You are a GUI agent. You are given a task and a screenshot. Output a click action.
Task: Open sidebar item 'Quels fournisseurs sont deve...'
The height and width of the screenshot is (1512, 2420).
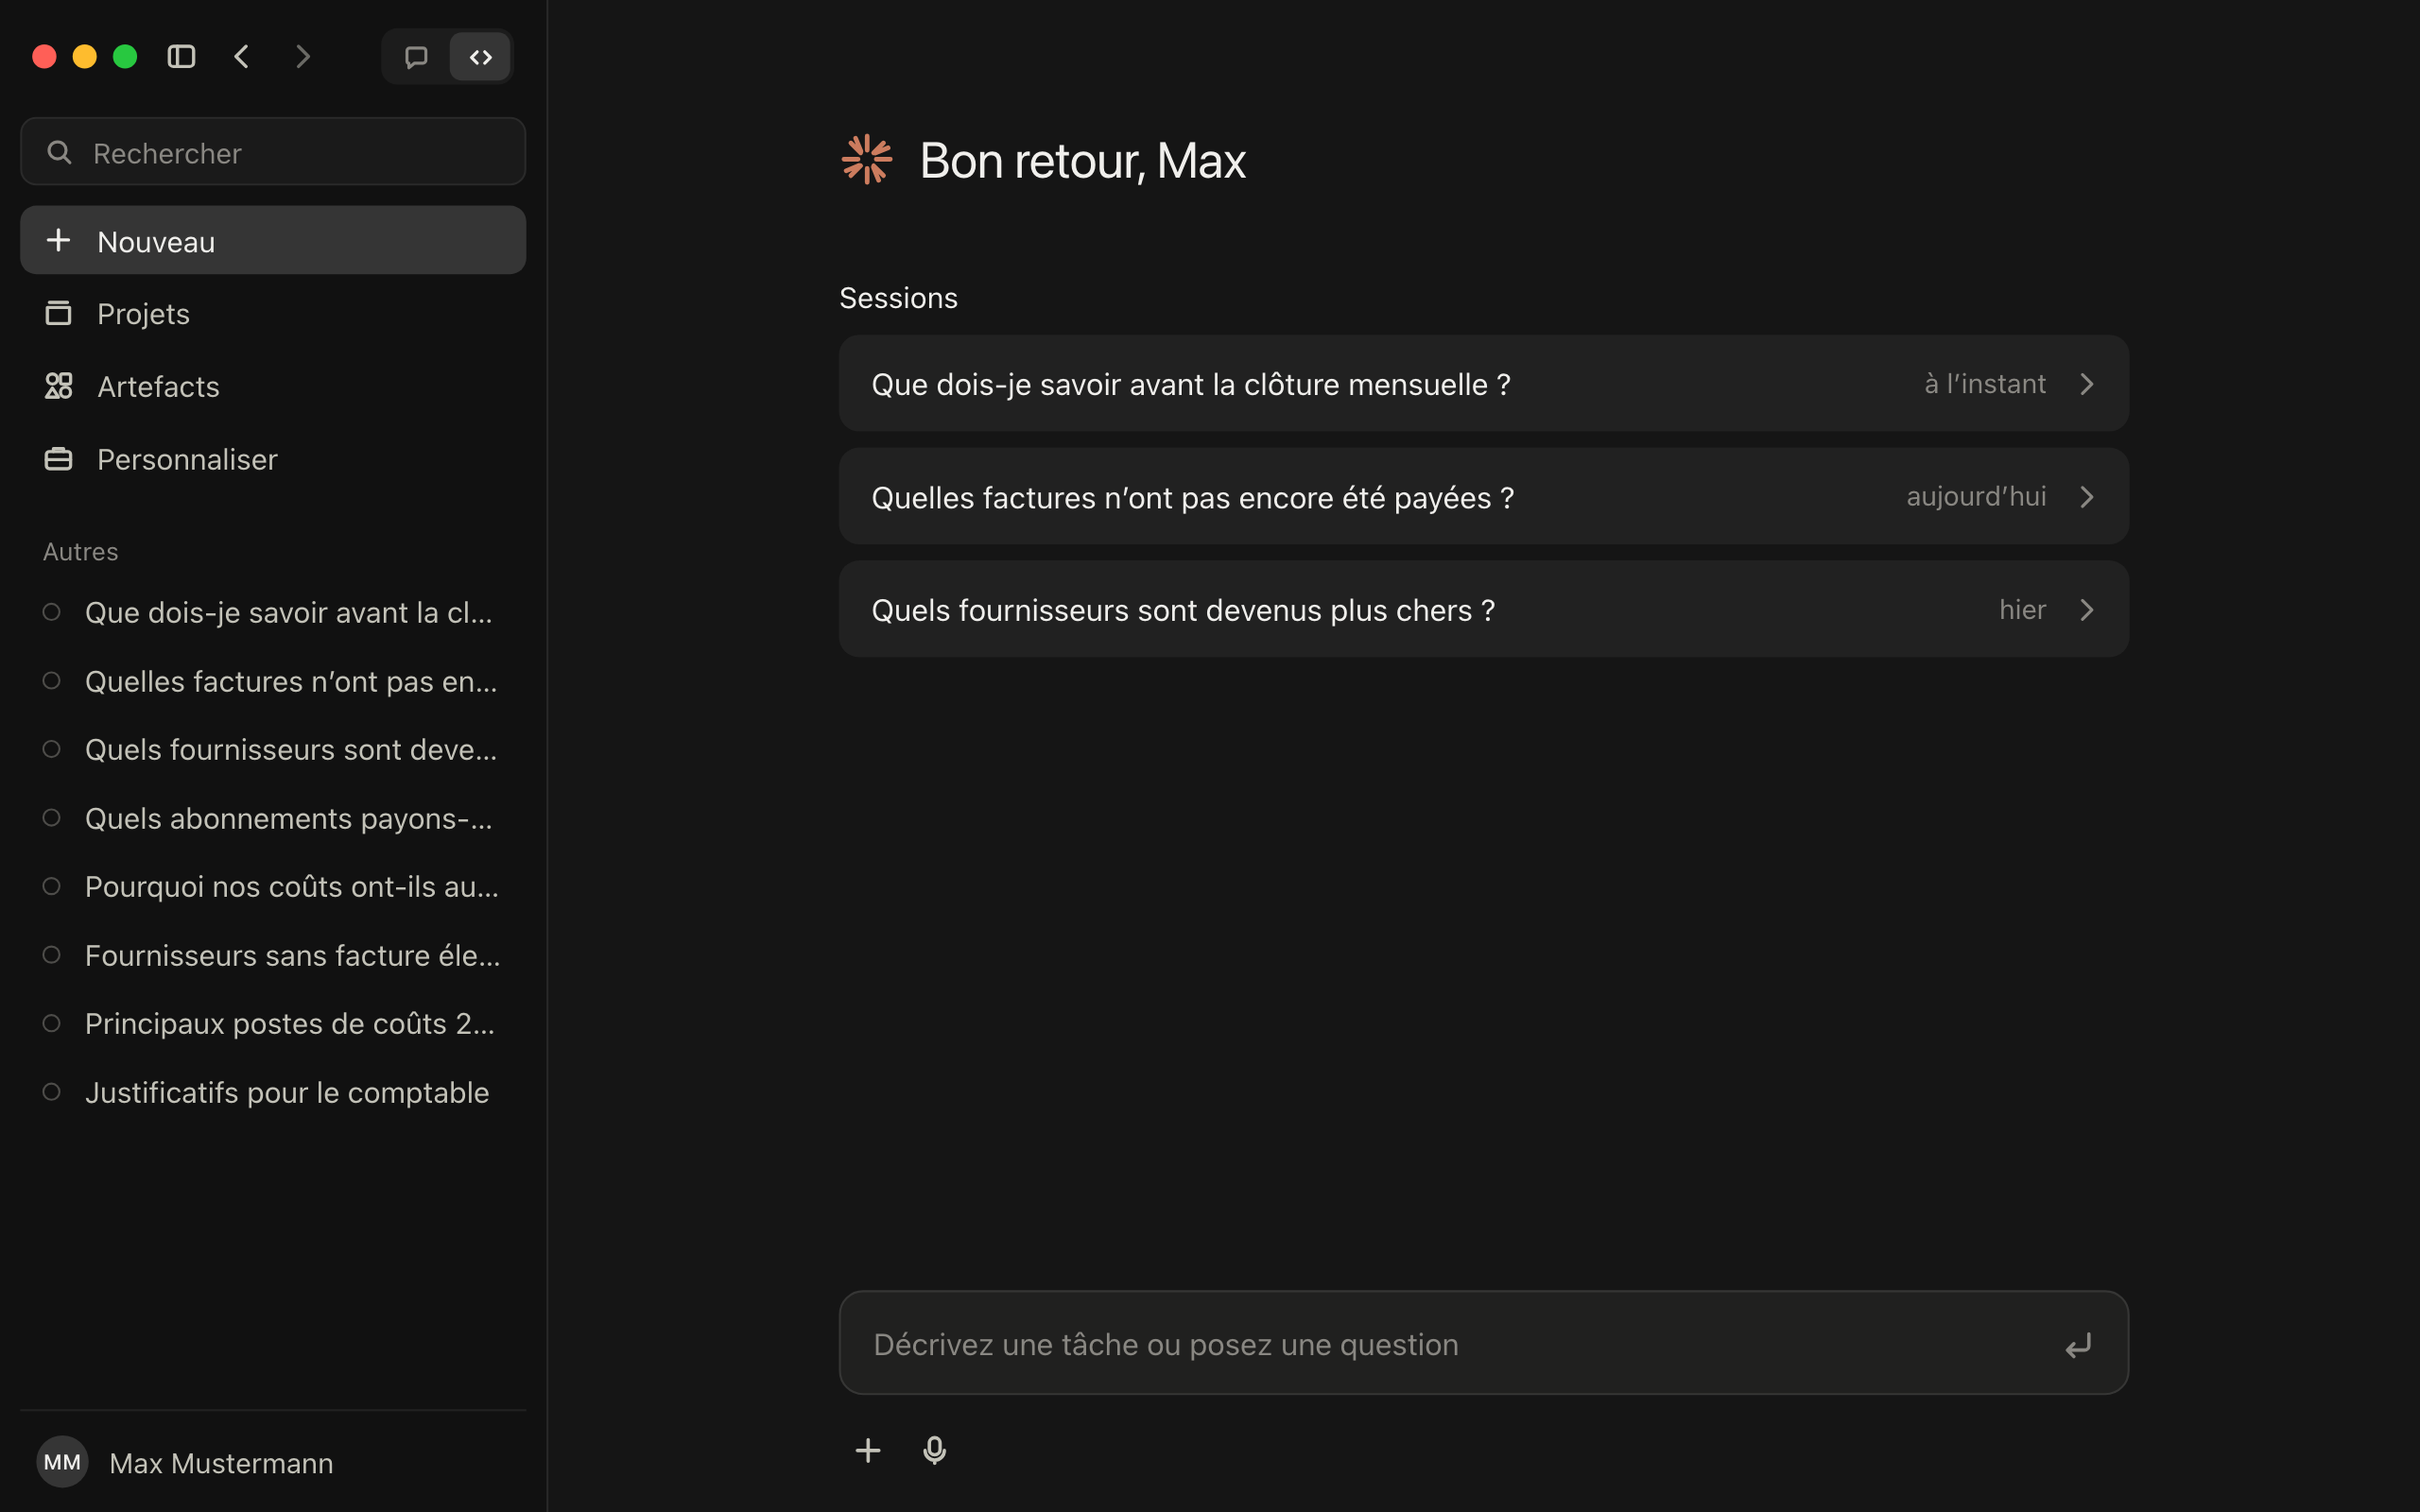(x=273, y=749)
